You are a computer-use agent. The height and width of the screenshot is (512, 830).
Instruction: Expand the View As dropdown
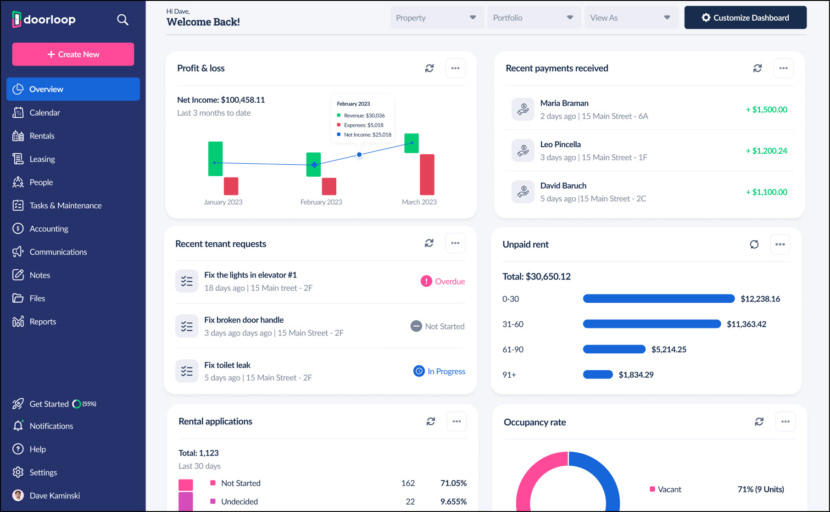630,18
